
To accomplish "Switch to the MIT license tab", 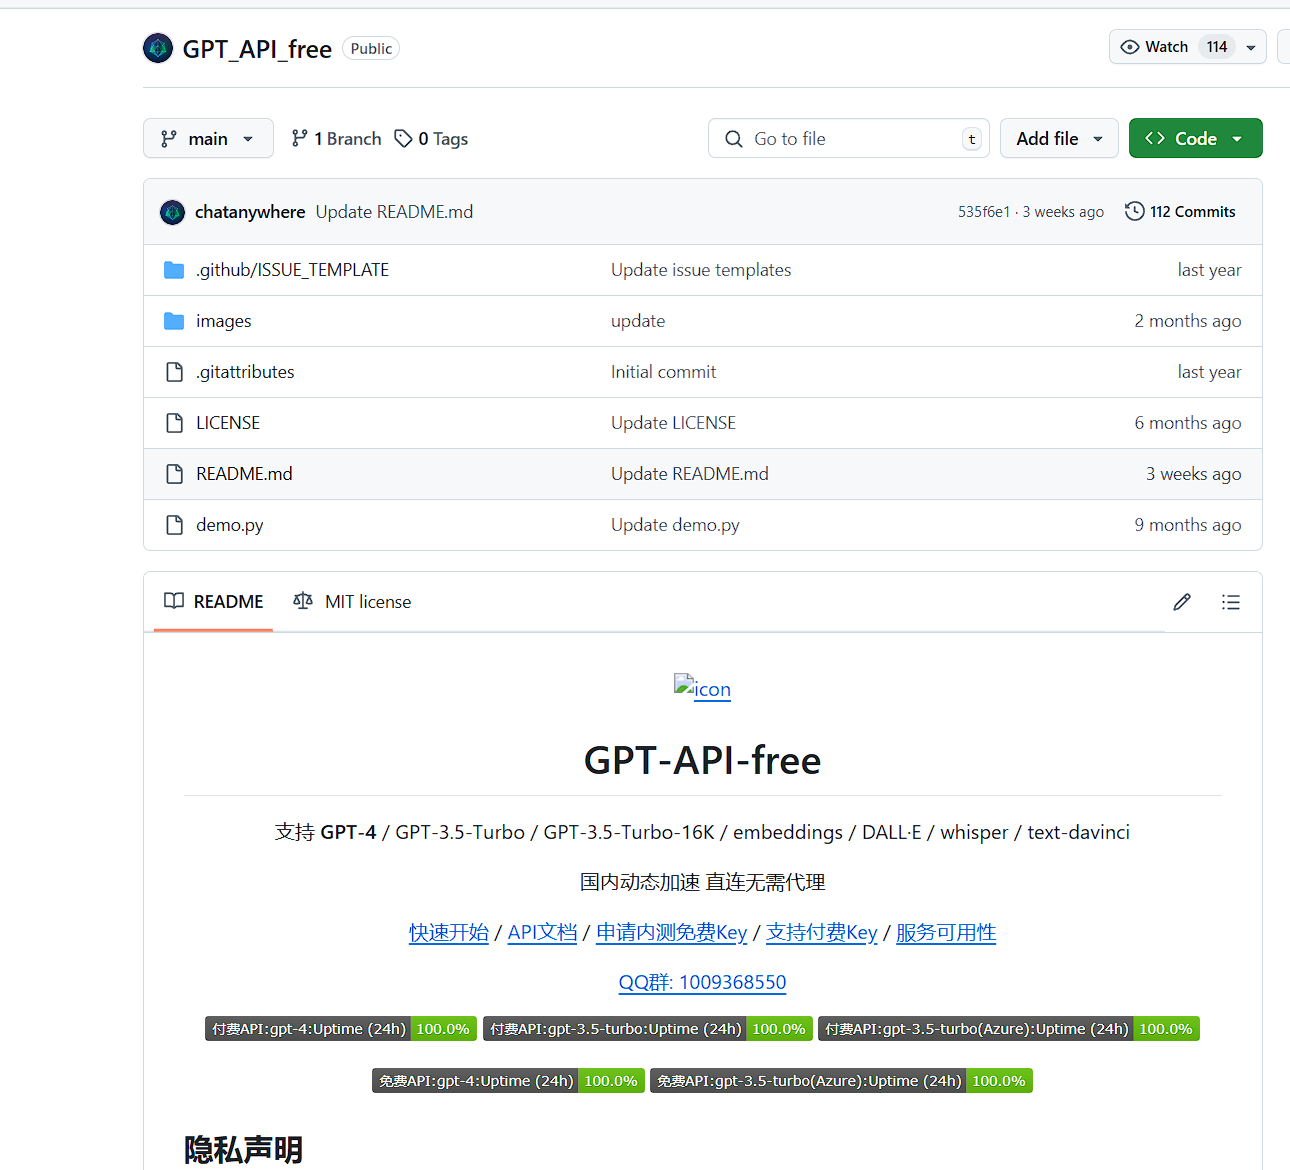I will click(352, 601).
